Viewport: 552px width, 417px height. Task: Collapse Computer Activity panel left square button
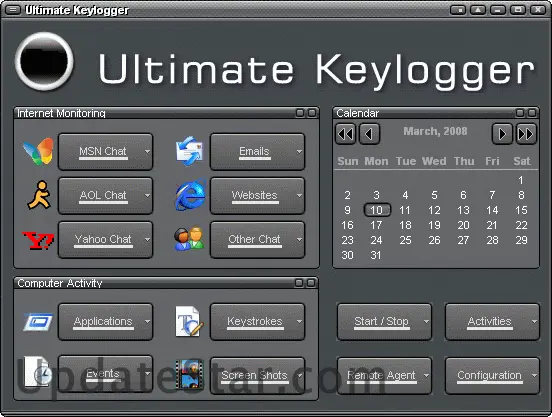pyautogui.click(x=299, y=283)
